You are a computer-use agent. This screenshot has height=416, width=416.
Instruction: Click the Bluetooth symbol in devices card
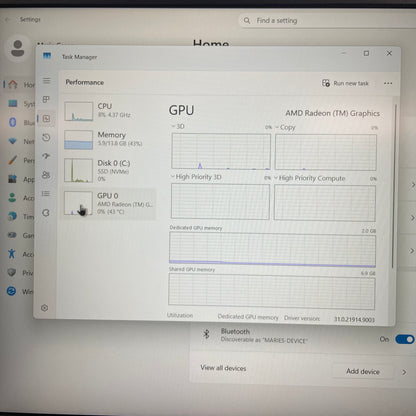pyautogui.click(x=206, y=334)
